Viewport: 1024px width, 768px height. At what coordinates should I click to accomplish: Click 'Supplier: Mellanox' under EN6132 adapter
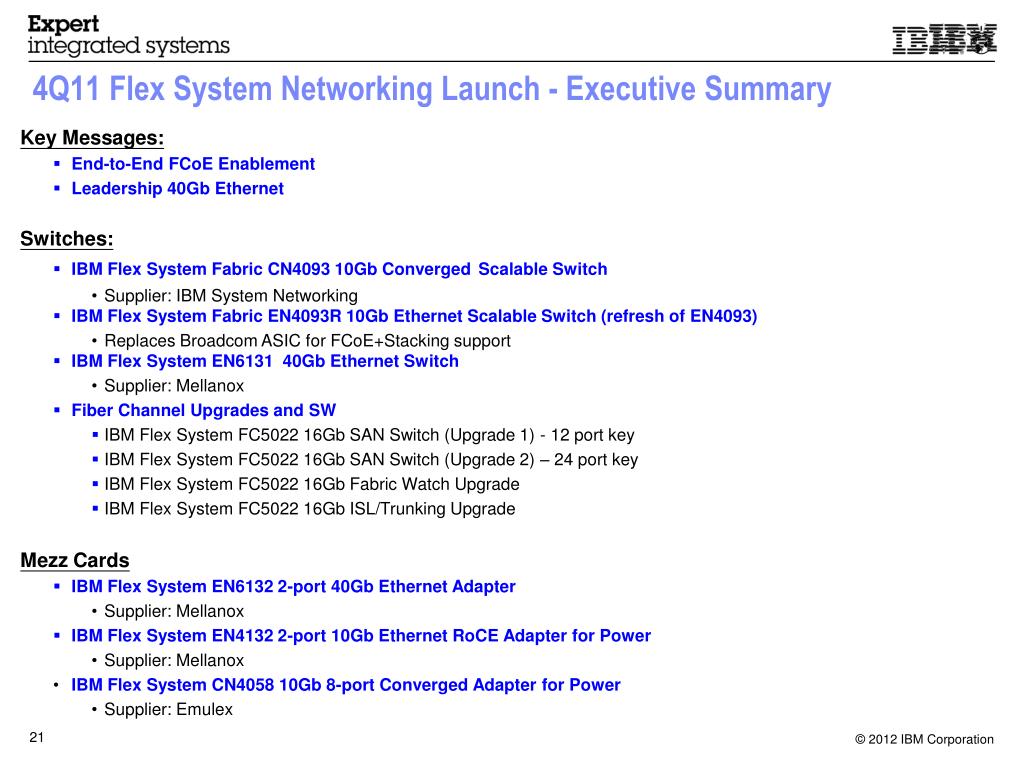pos(174,611)
